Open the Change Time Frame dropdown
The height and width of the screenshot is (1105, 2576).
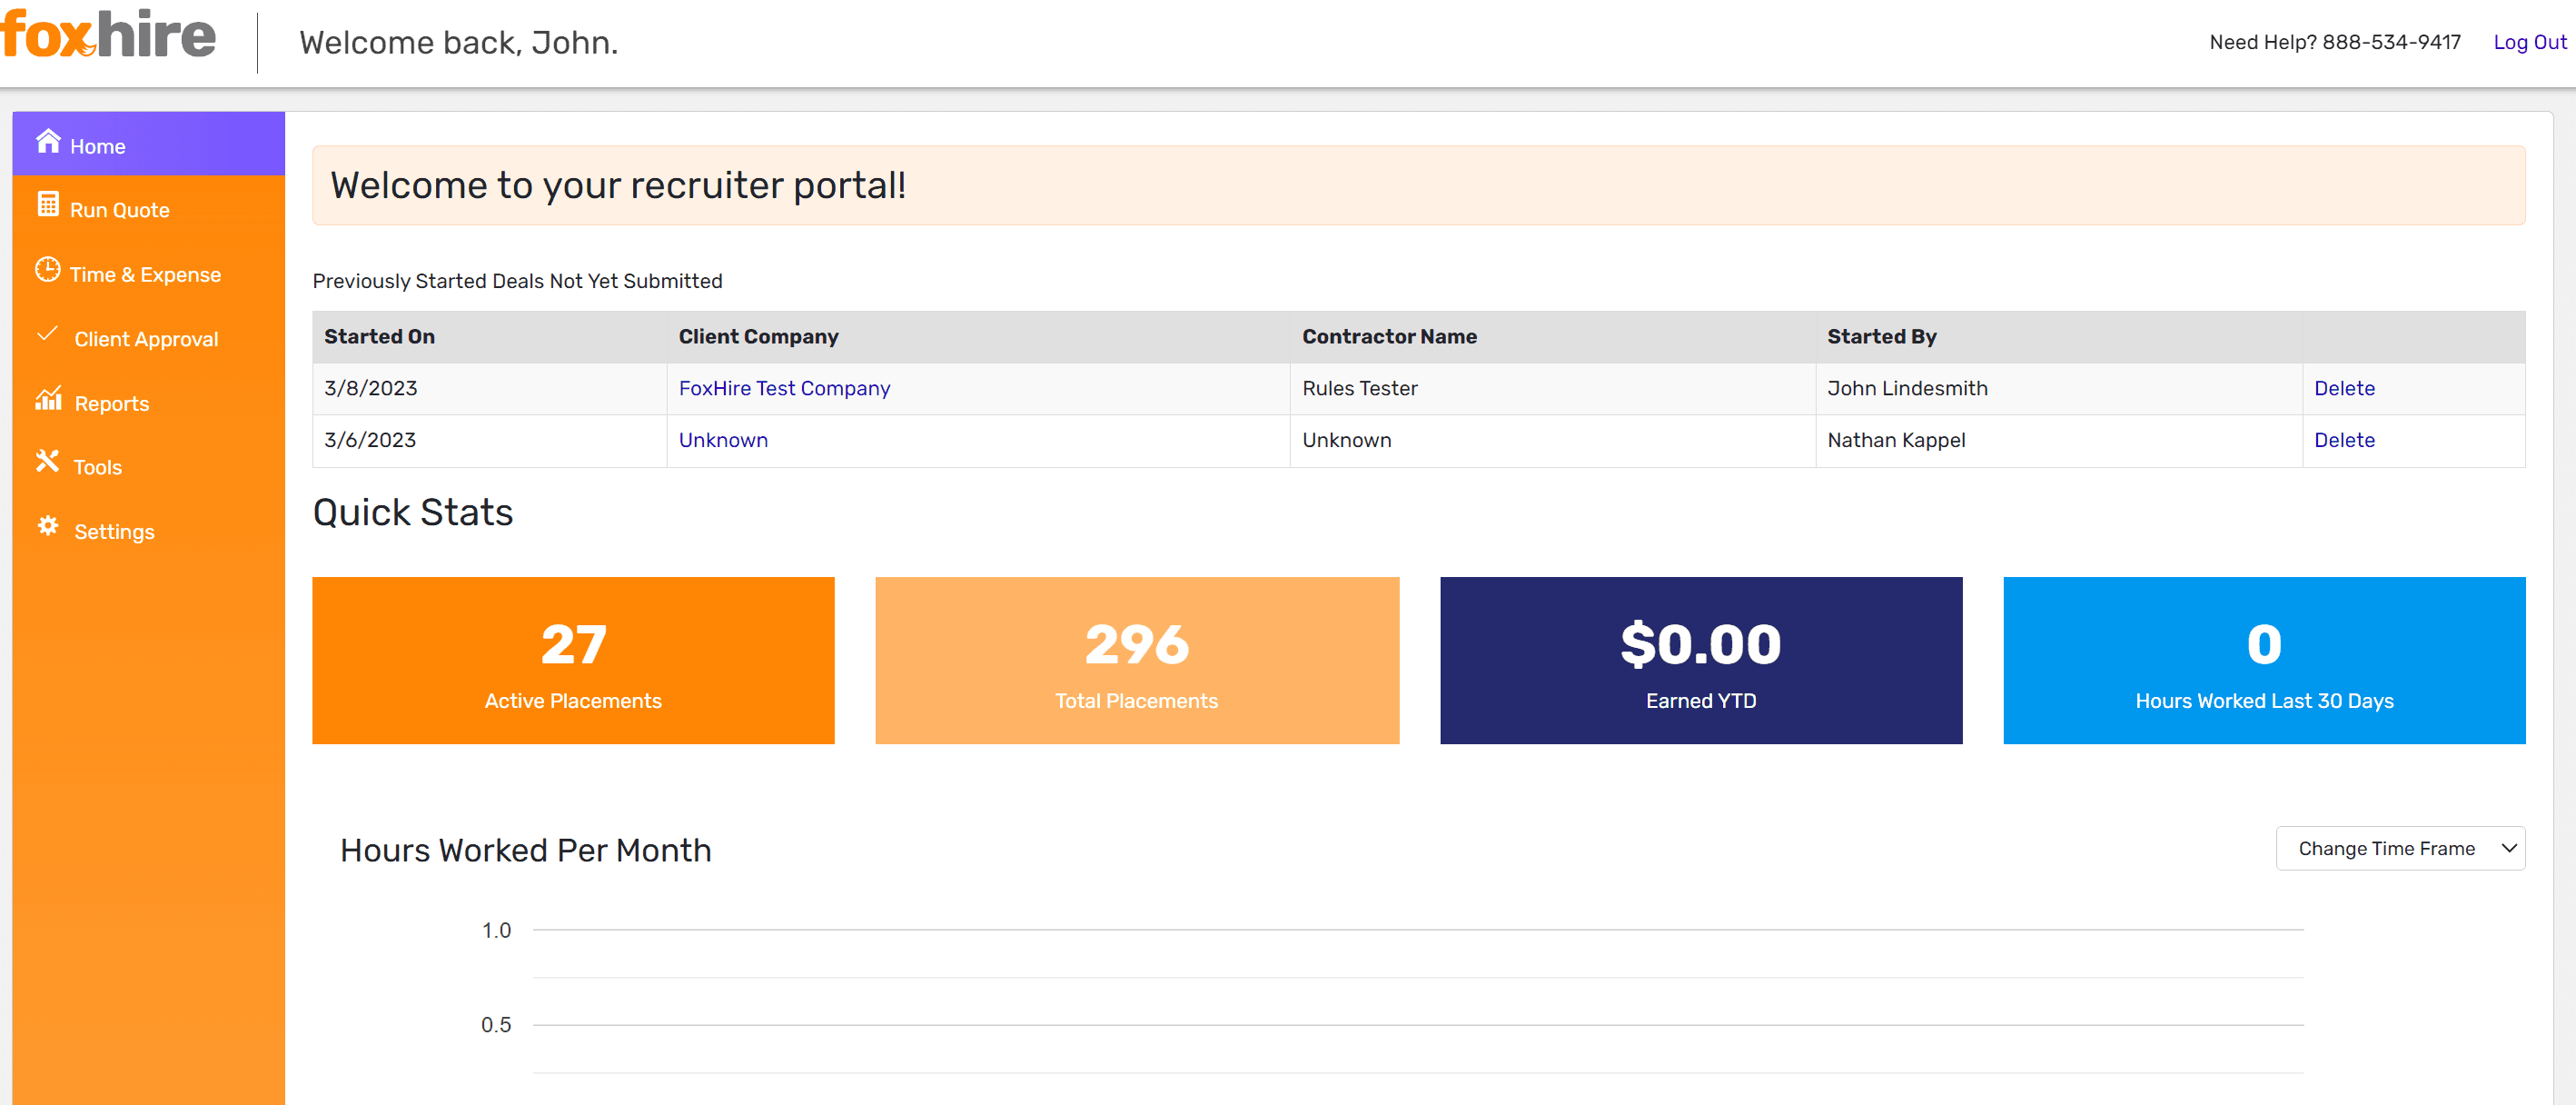[x=2399, y=848]
